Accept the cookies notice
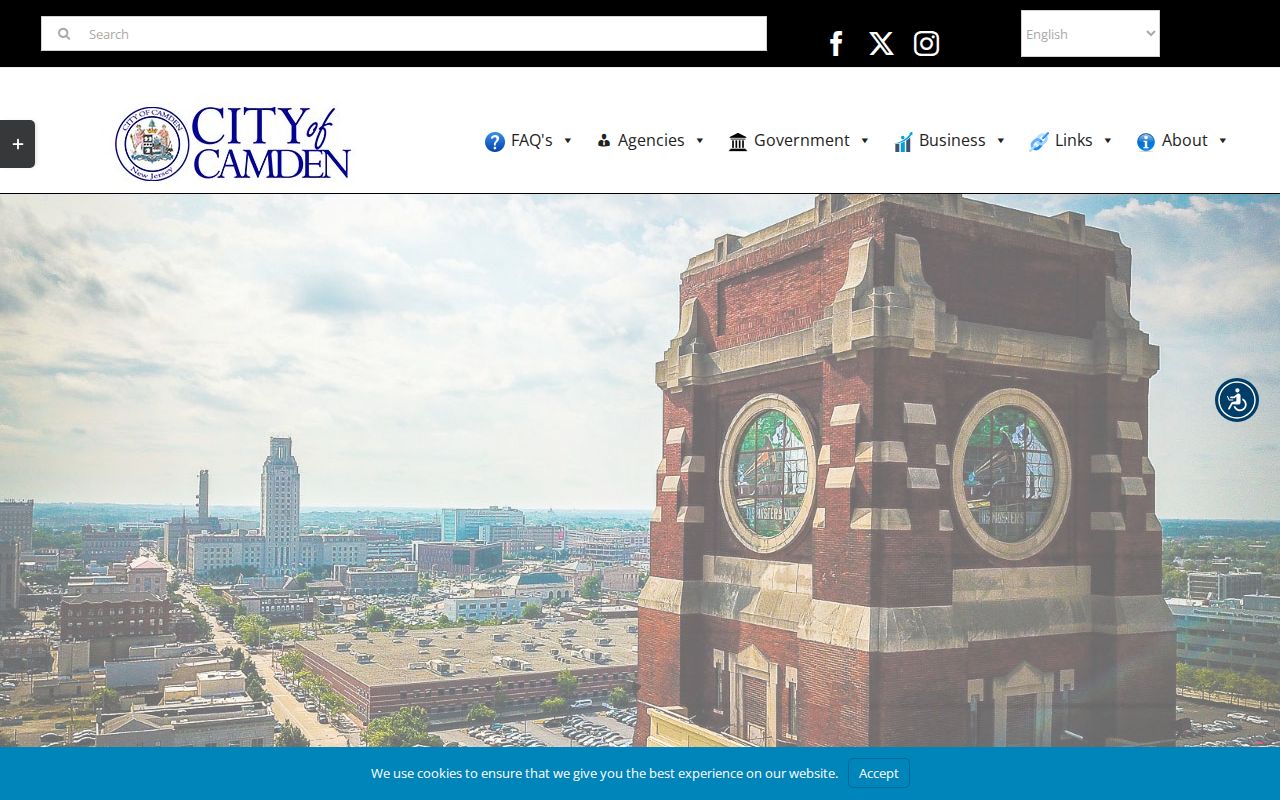1280x800 pixels. [879, 773]
